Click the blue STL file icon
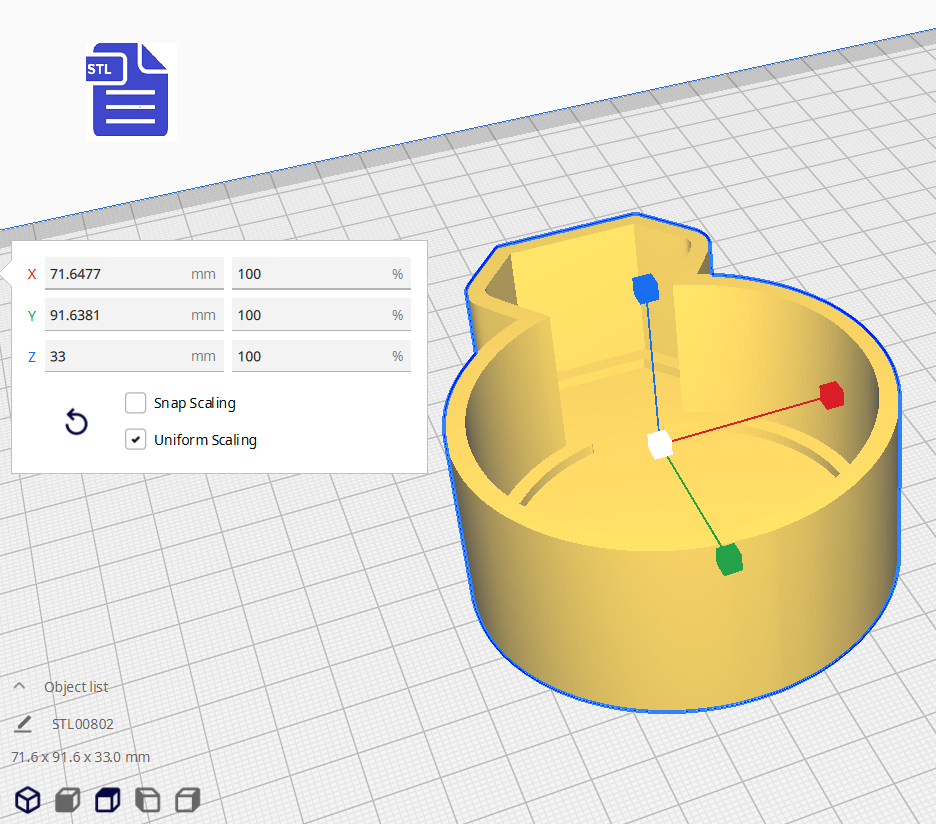The width and height of the screenshot is (936, 824). coord(129,90)
